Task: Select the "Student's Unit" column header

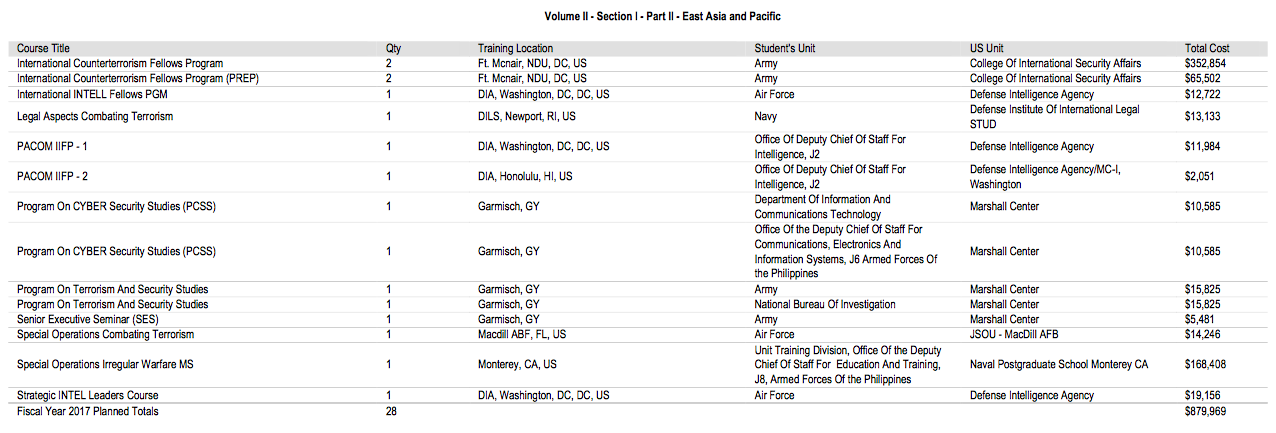Action: pos(785,48)
